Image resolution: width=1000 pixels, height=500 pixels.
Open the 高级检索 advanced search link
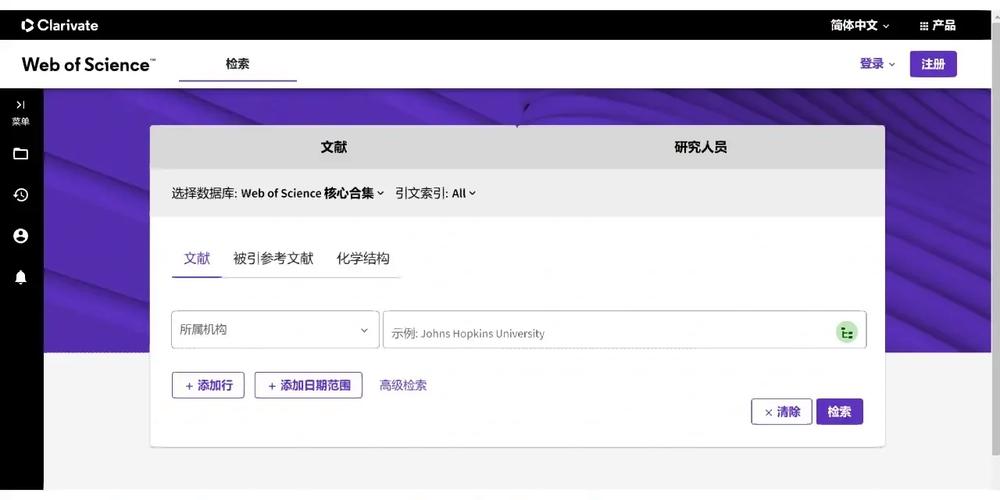(403, 385)
